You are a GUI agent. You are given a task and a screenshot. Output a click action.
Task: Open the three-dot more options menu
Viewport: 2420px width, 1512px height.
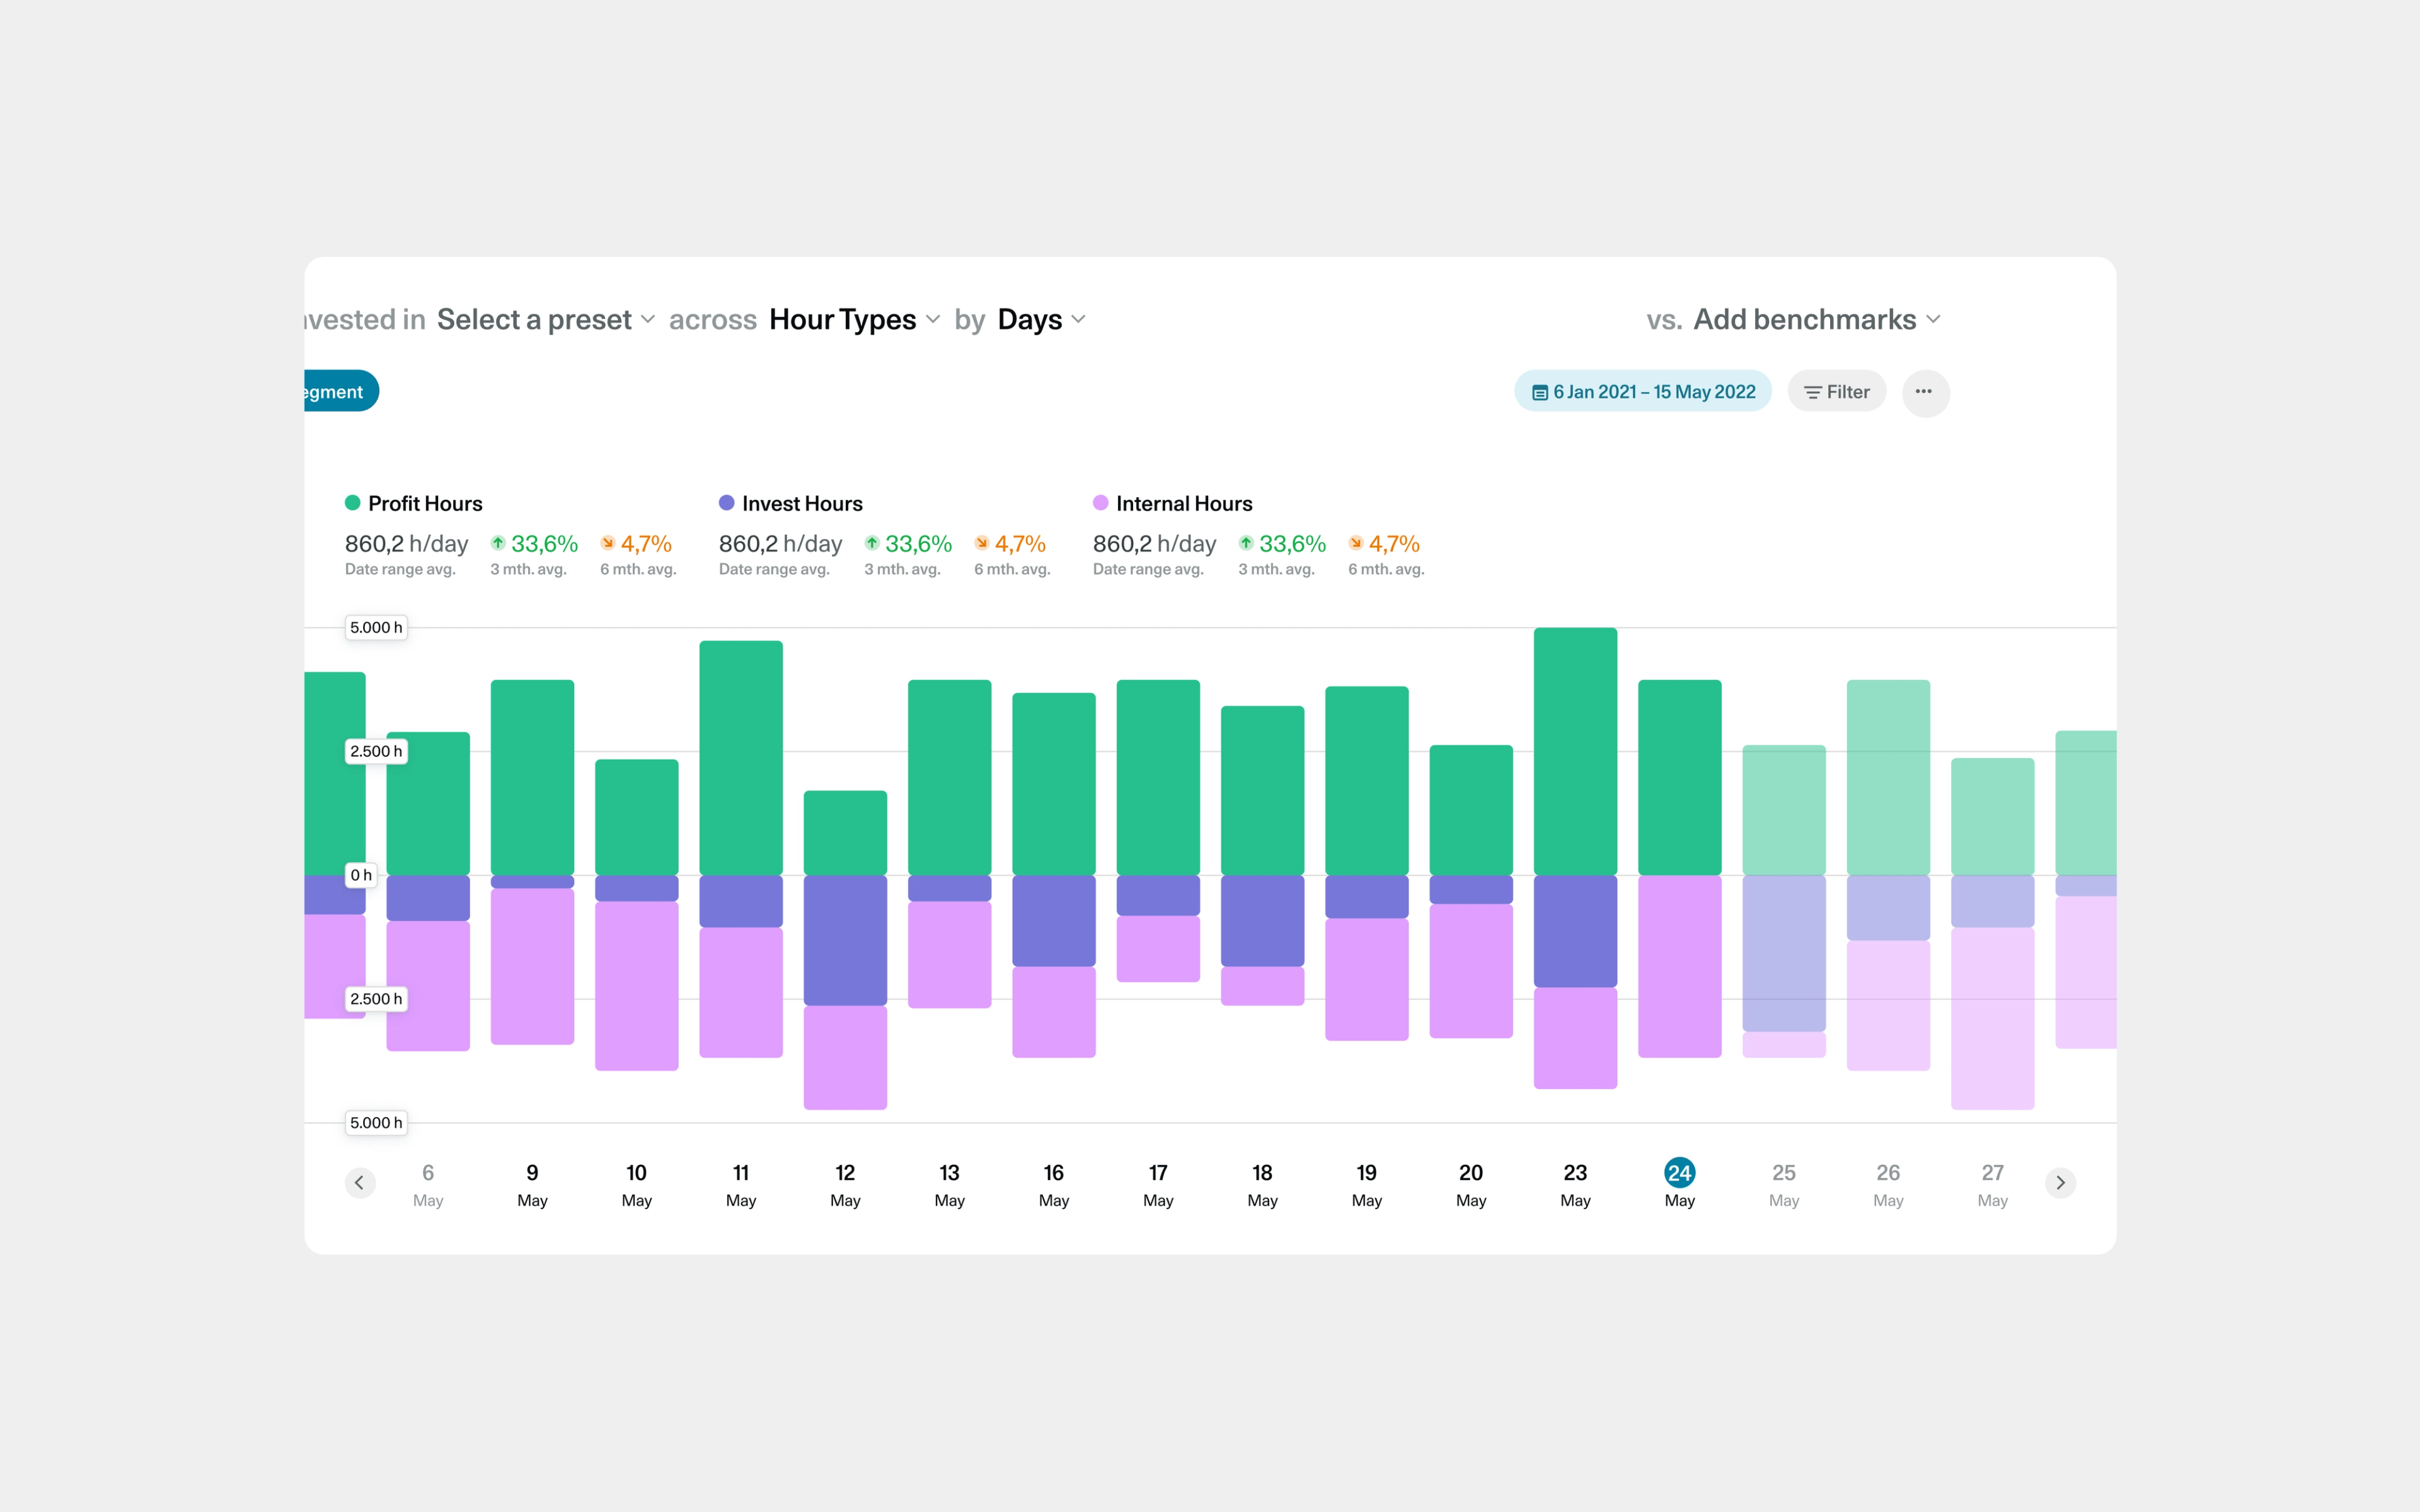tap(1925, 392)
